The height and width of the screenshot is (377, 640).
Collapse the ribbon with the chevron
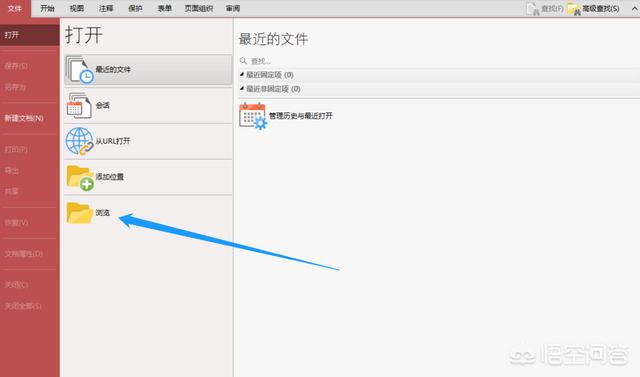pyautogui.click(x=635, y=9)
